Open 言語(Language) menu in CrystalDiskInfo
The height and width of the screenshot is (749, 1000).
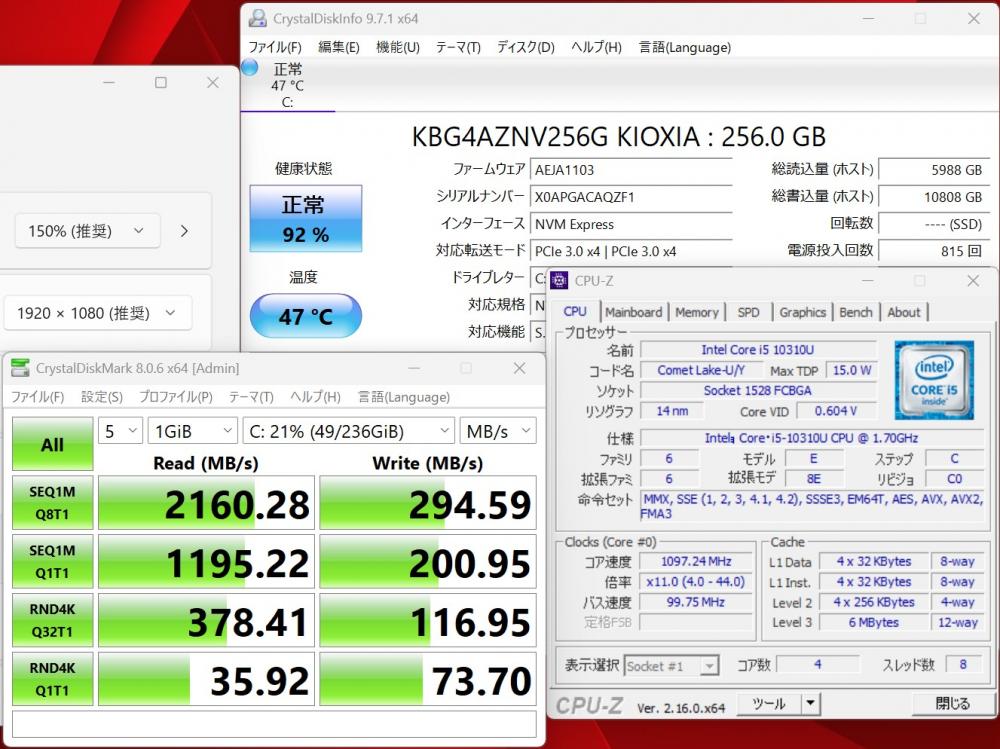pos(685,47)
